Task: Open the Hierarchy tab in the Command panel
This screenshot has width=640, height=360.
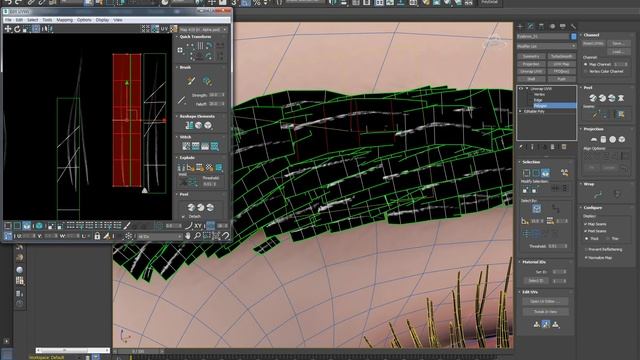Action: pyautogui.click(x=541, y=27)
